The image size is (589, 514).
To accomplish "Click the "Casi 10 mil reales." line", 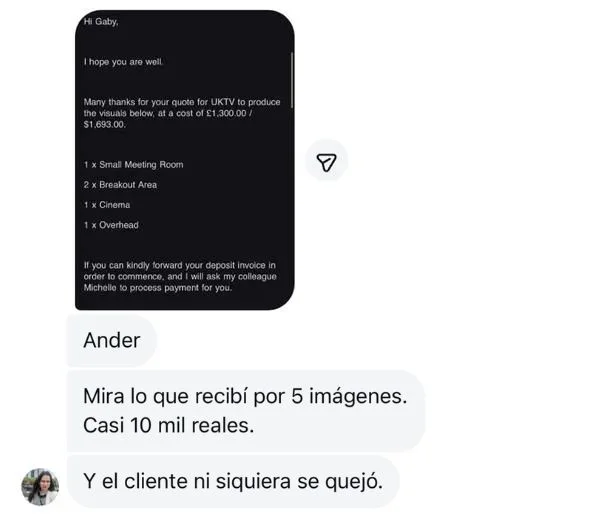I will click(x=169, y=425).
